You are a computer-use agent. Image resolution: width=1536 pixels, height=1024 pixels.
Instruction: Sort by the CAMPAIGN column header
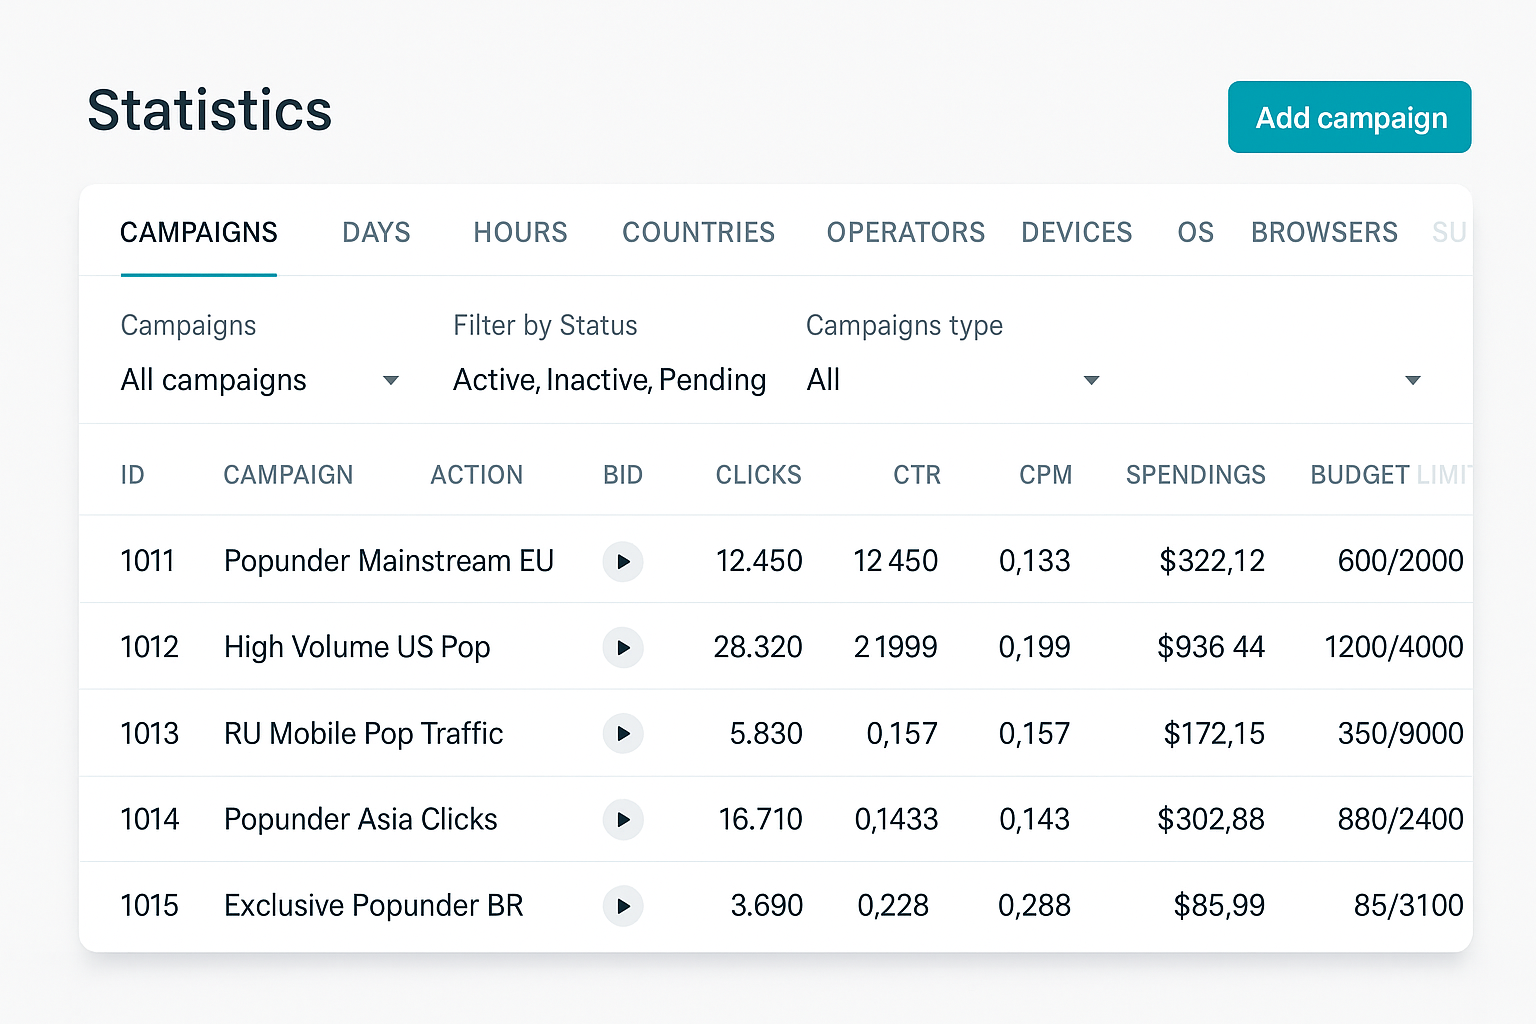coord(288,475)
